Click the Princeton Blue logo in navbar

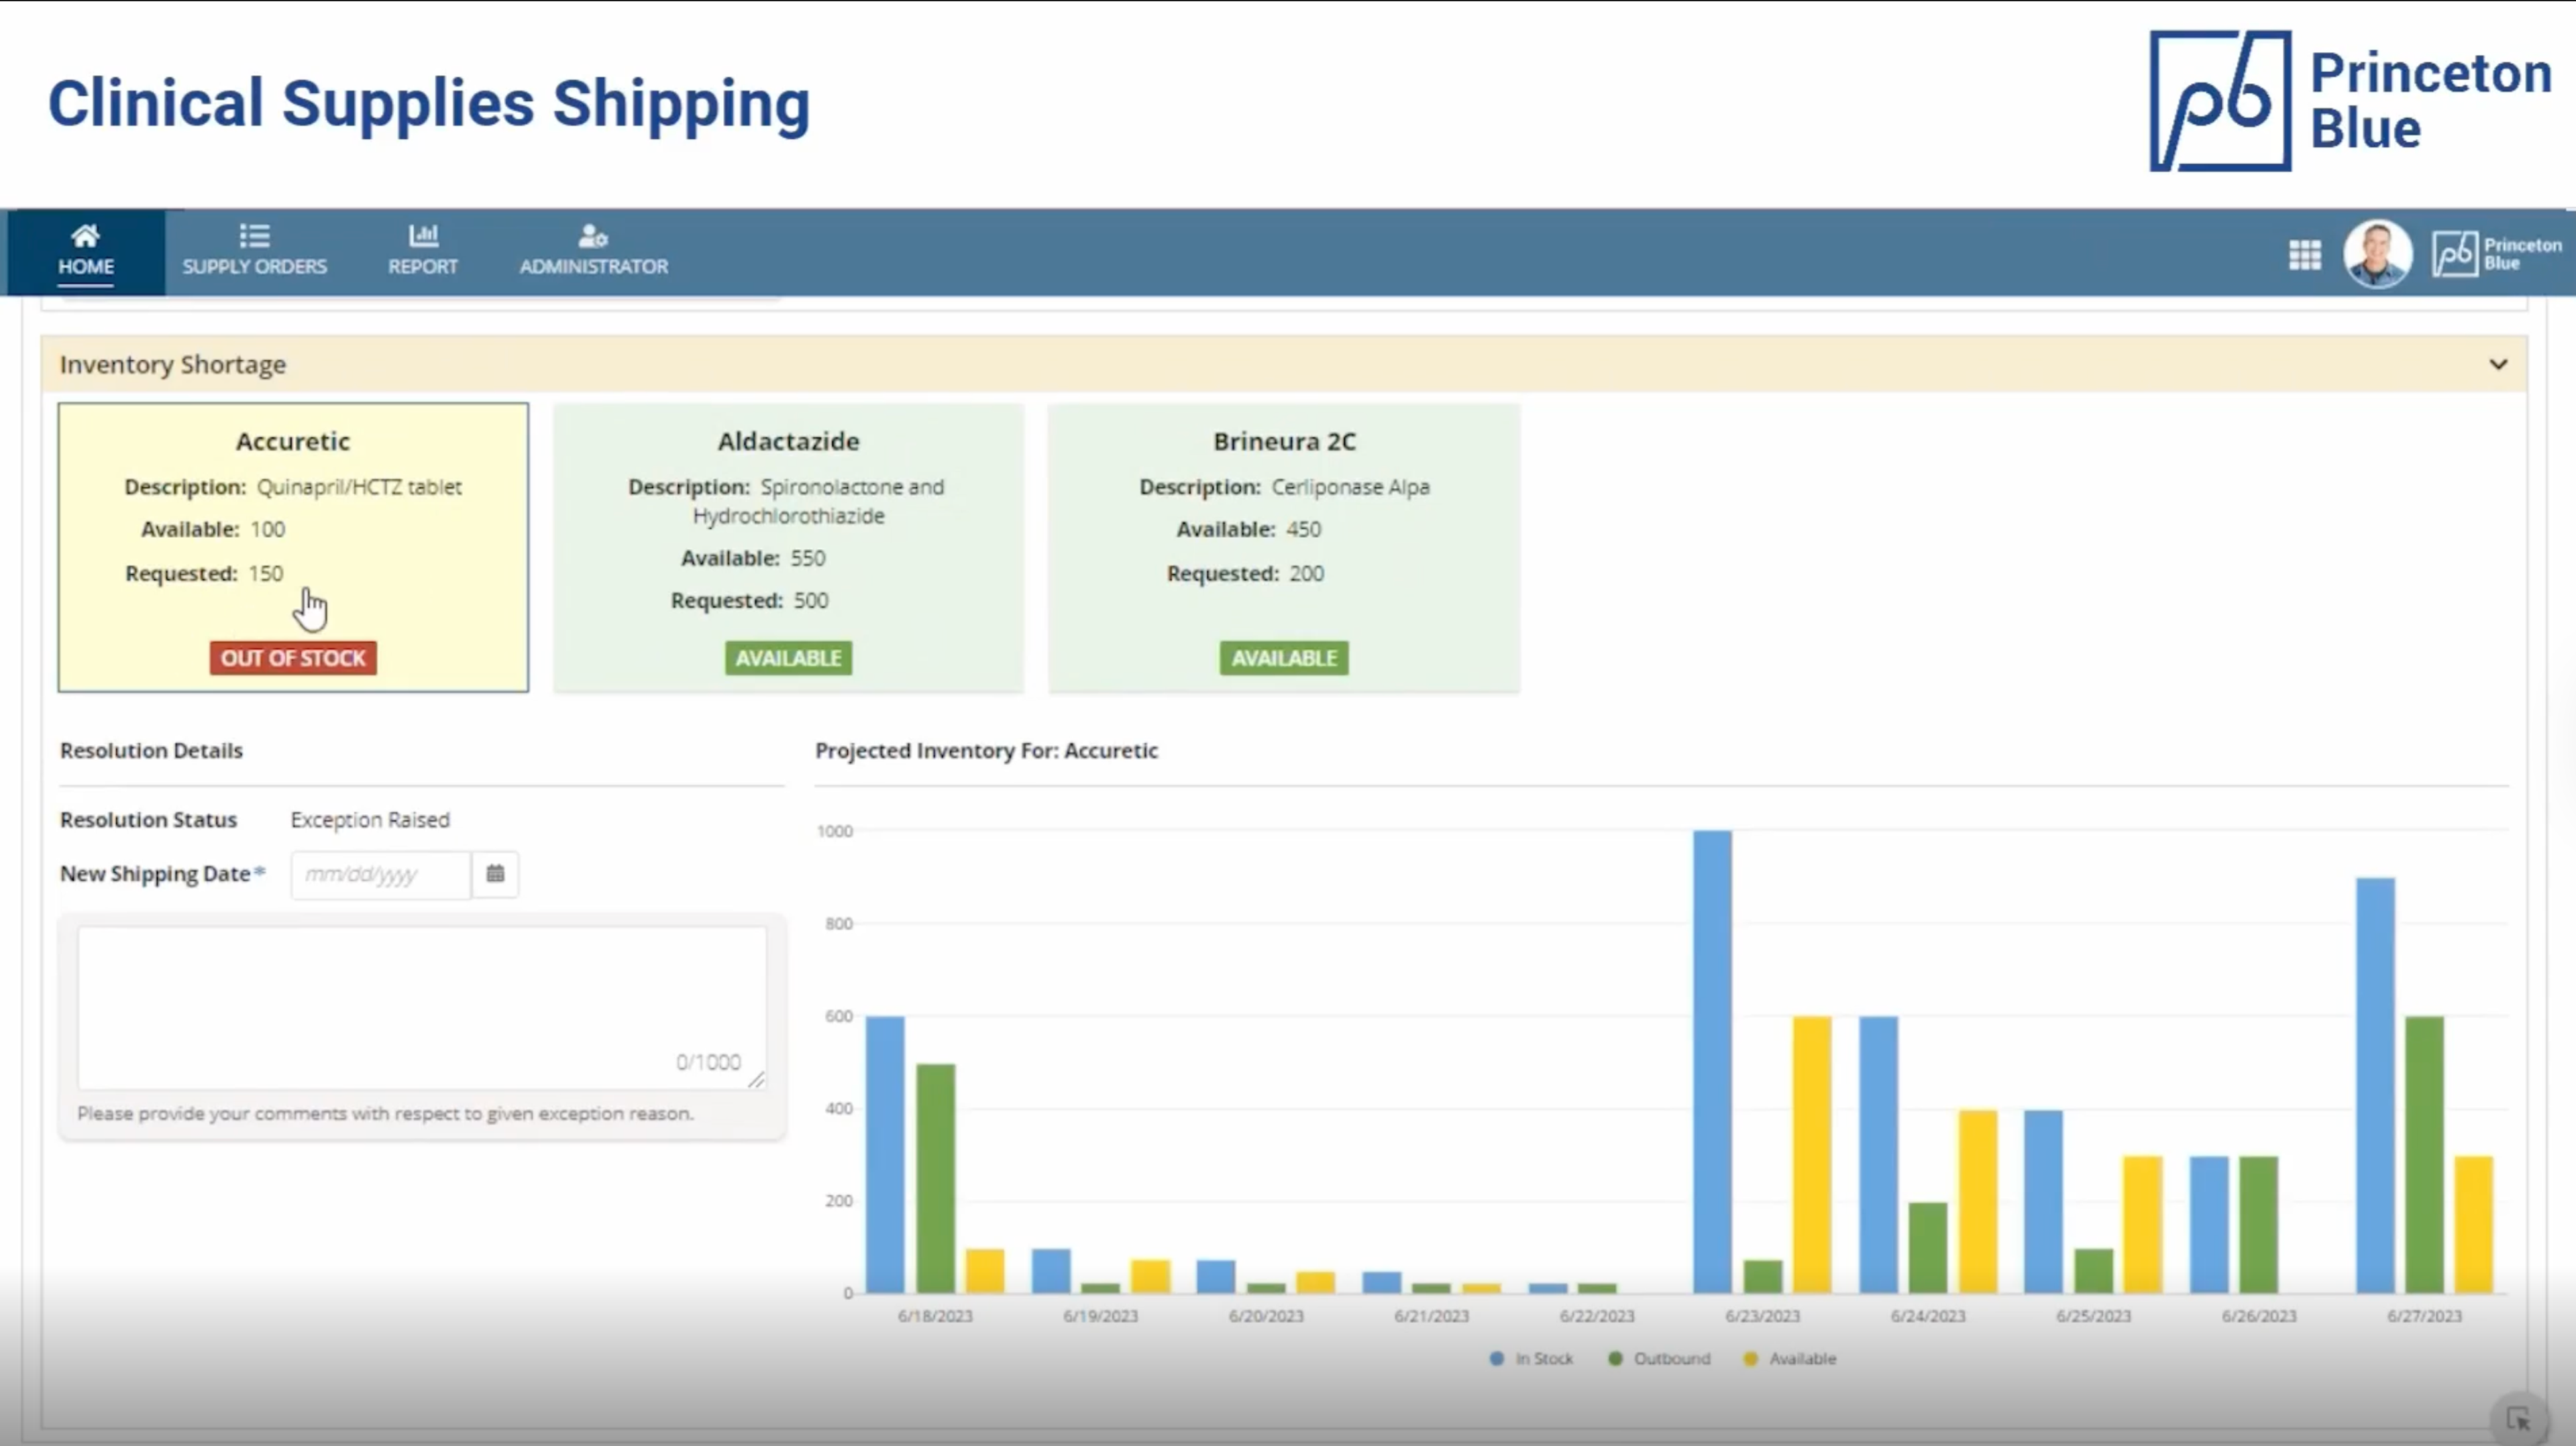2497,254
